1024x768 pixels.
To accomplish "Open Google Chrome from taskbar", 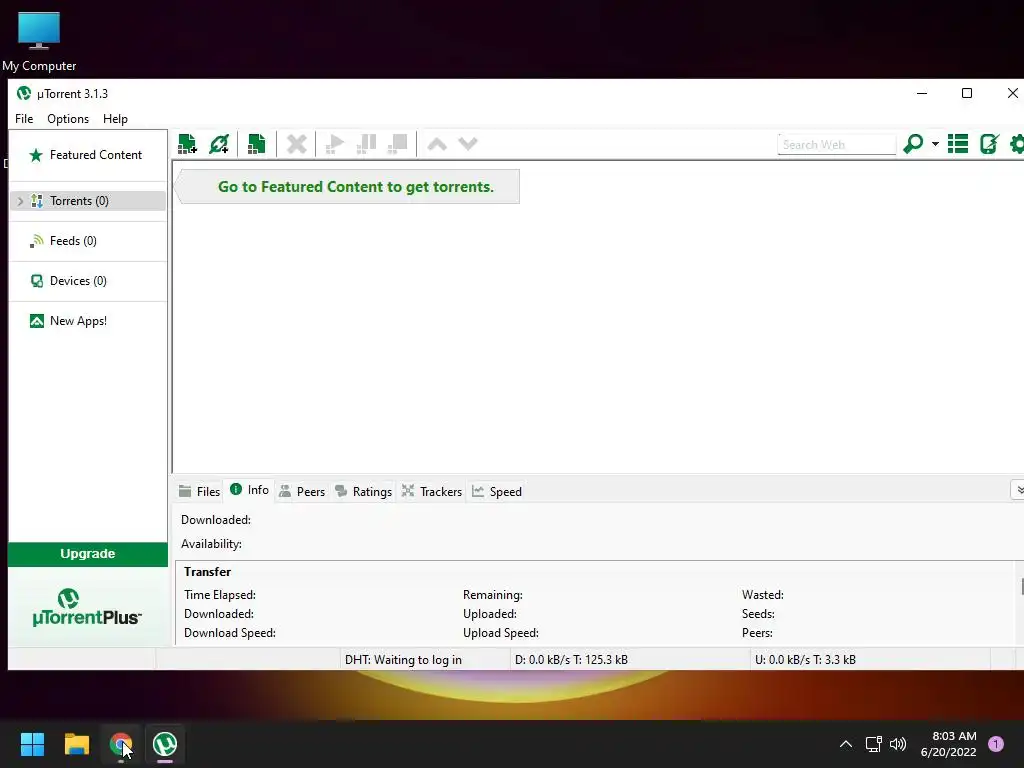I will pyautogui.click(x=121, y=744).
